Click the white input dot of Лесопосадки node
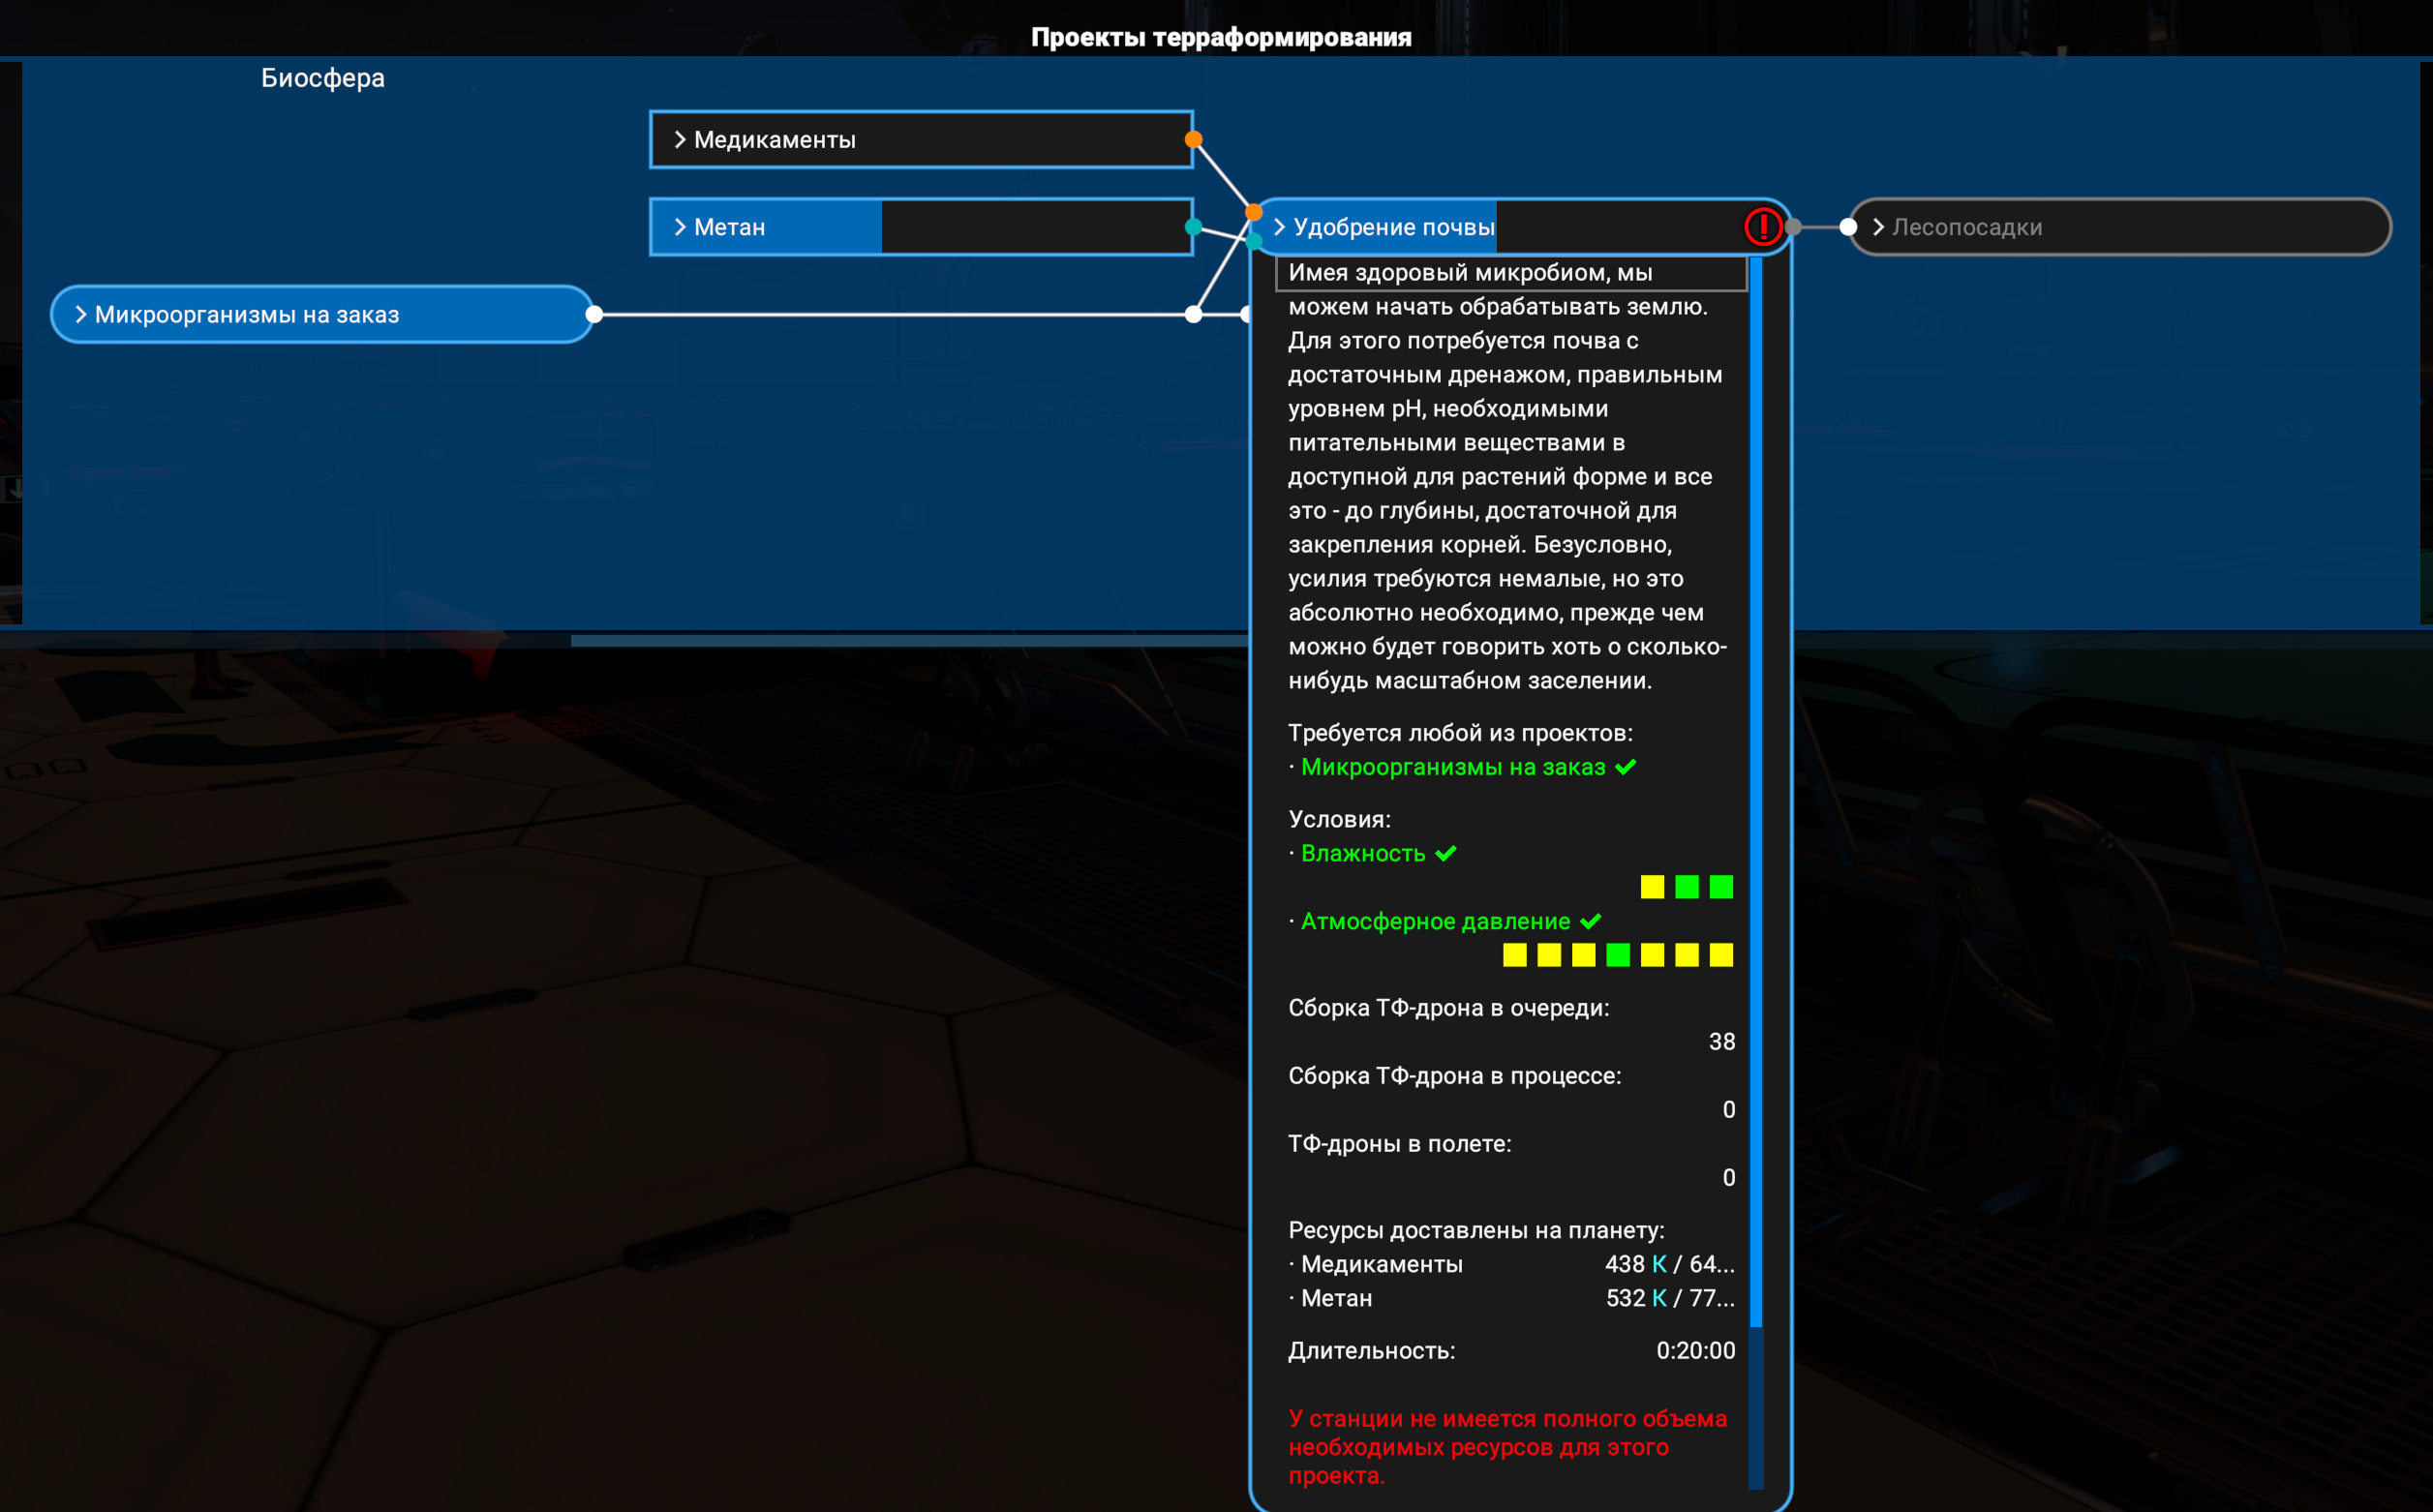The width and height of the screenshot is (2433, 1512). [1848, 227]
